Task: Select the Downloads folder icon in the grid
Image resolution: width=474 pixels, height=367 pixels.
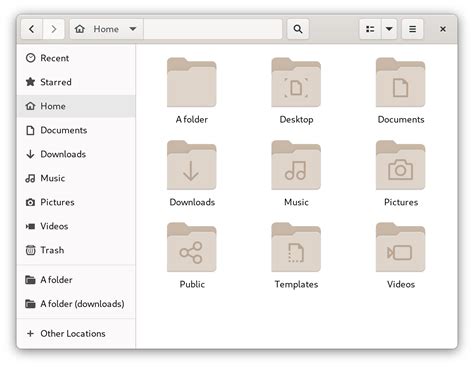Action: click(x=192, y=165)
